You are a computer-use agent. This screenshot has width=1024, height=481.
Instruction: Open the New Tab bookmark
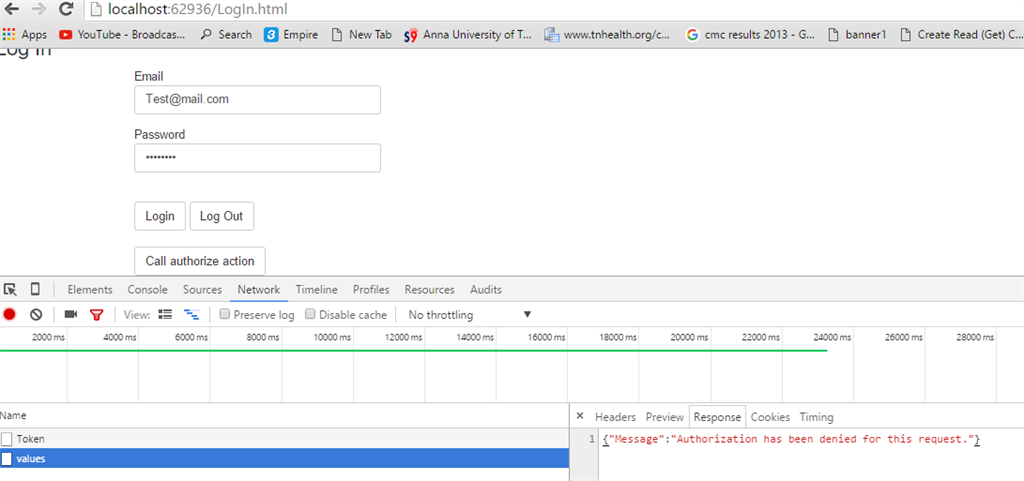coord(362,35)
